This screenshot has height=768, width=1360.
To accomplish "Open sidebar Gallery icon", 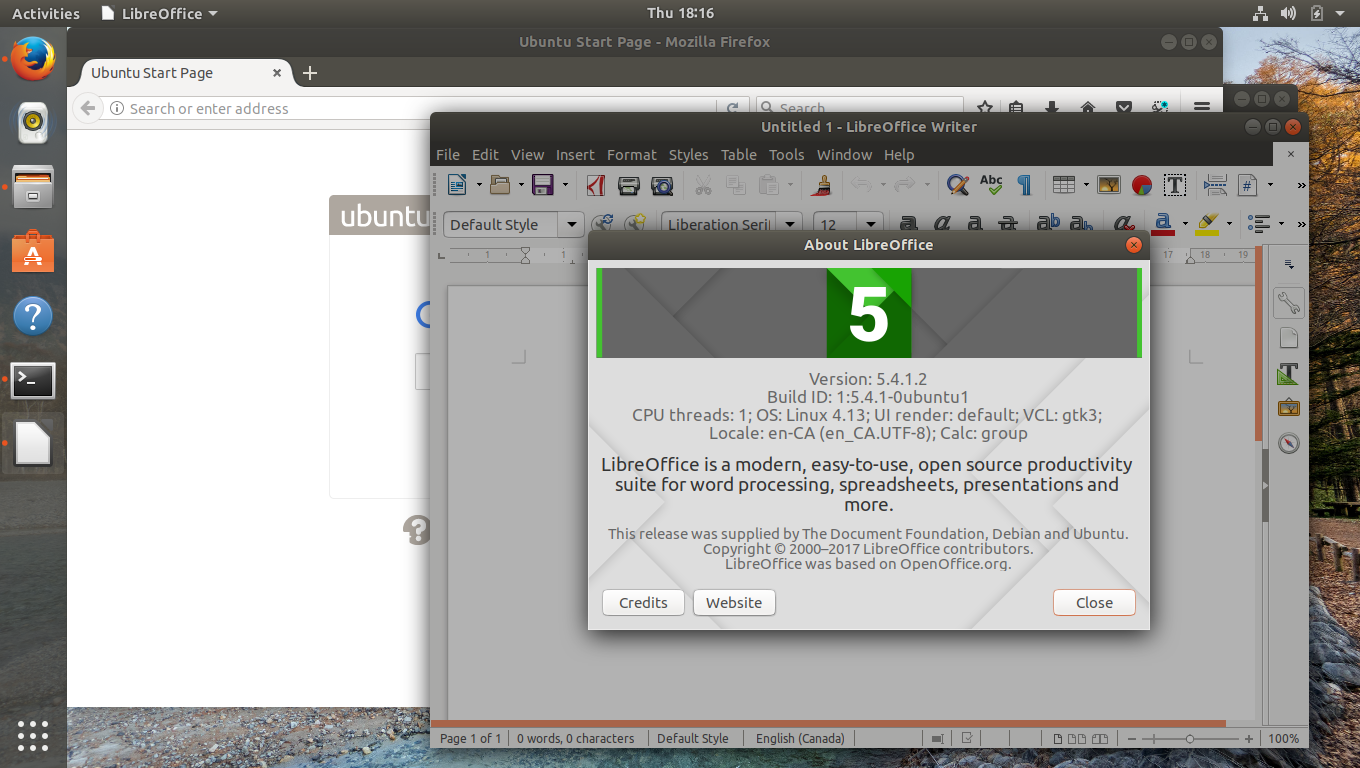I will [x=1288, y=408].
